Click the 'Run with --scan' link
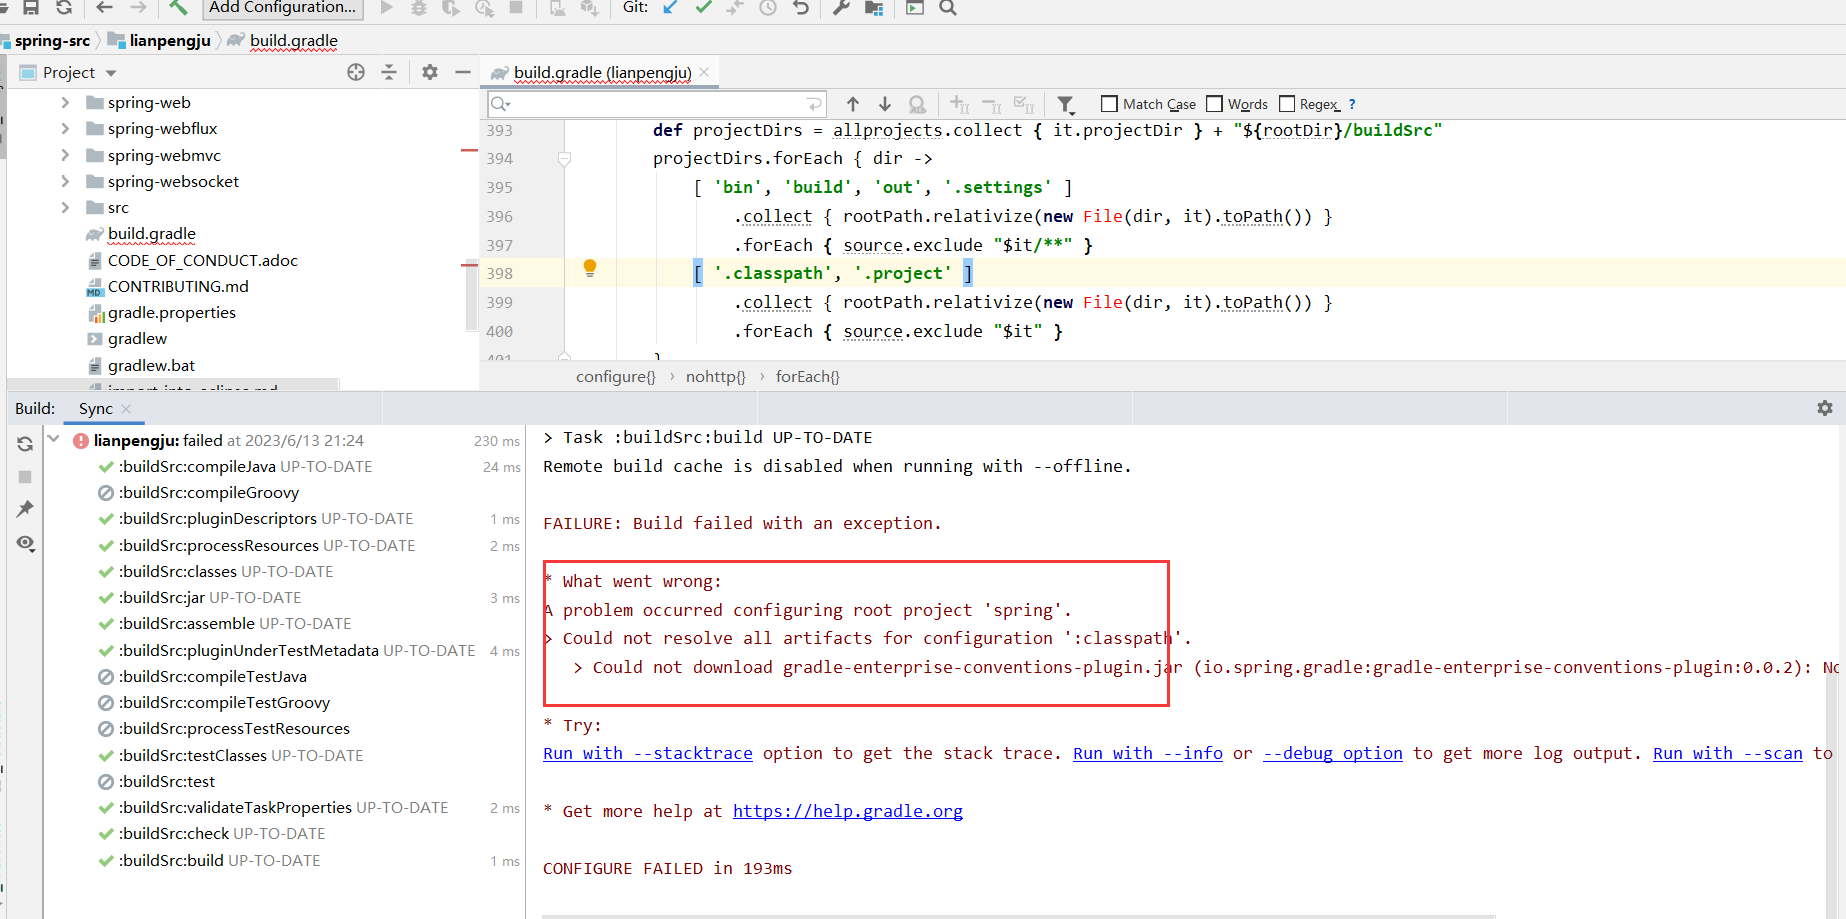The height and width of the screenshot is (919, 1846). (x=1728, y=753)
